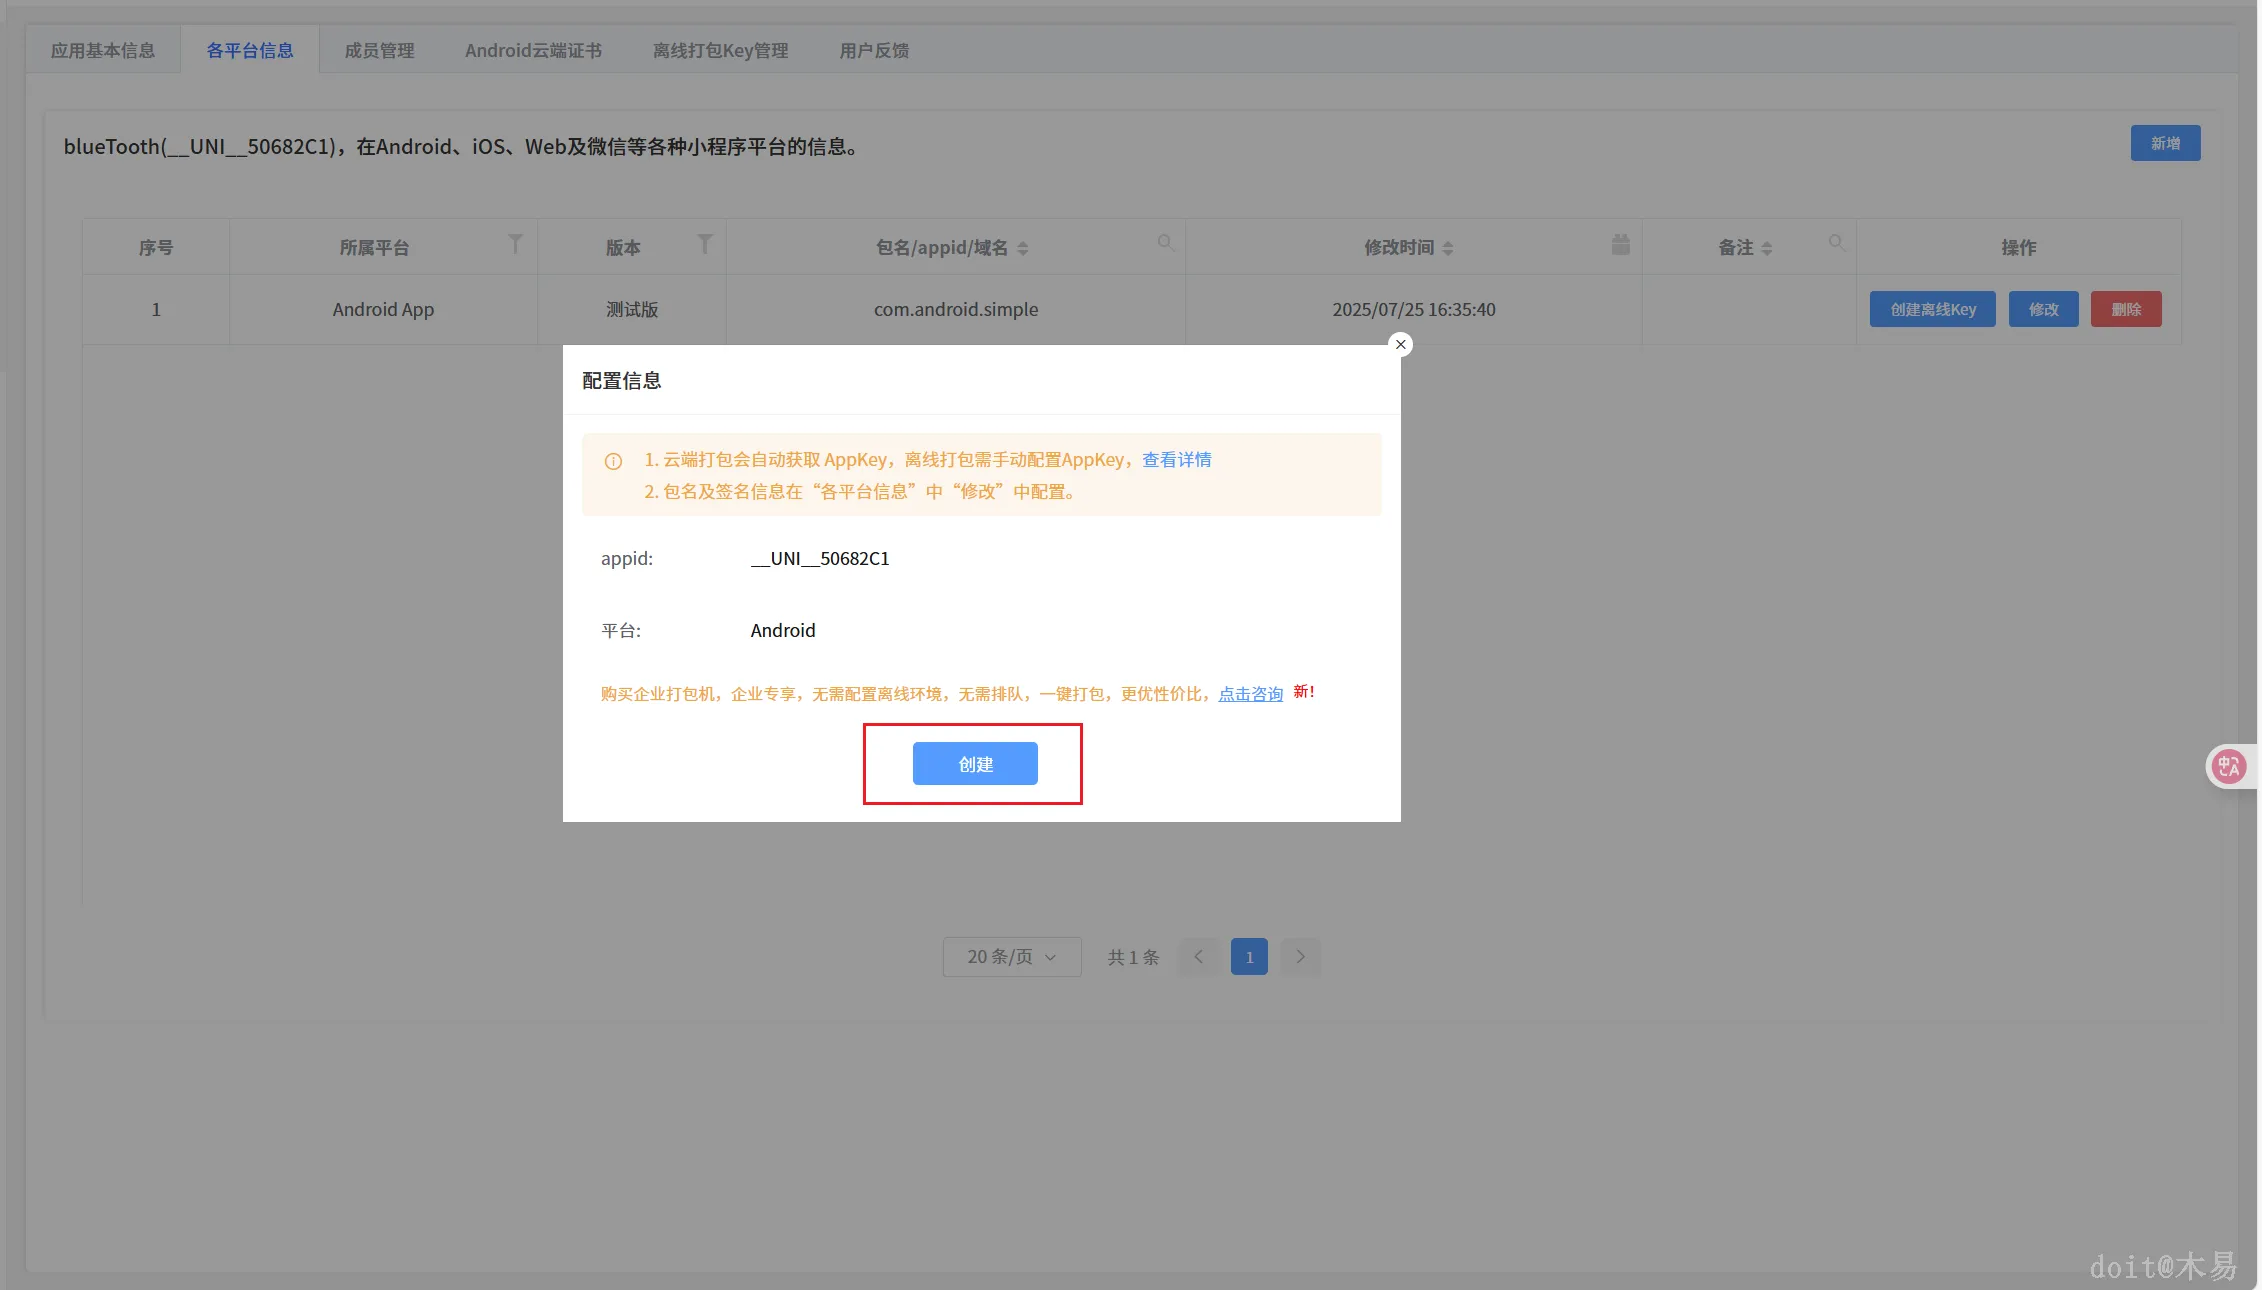The image size is (2262, 1290).
Task: Filter the 版本 column using the funnel icon
Action: click(705, 244)
